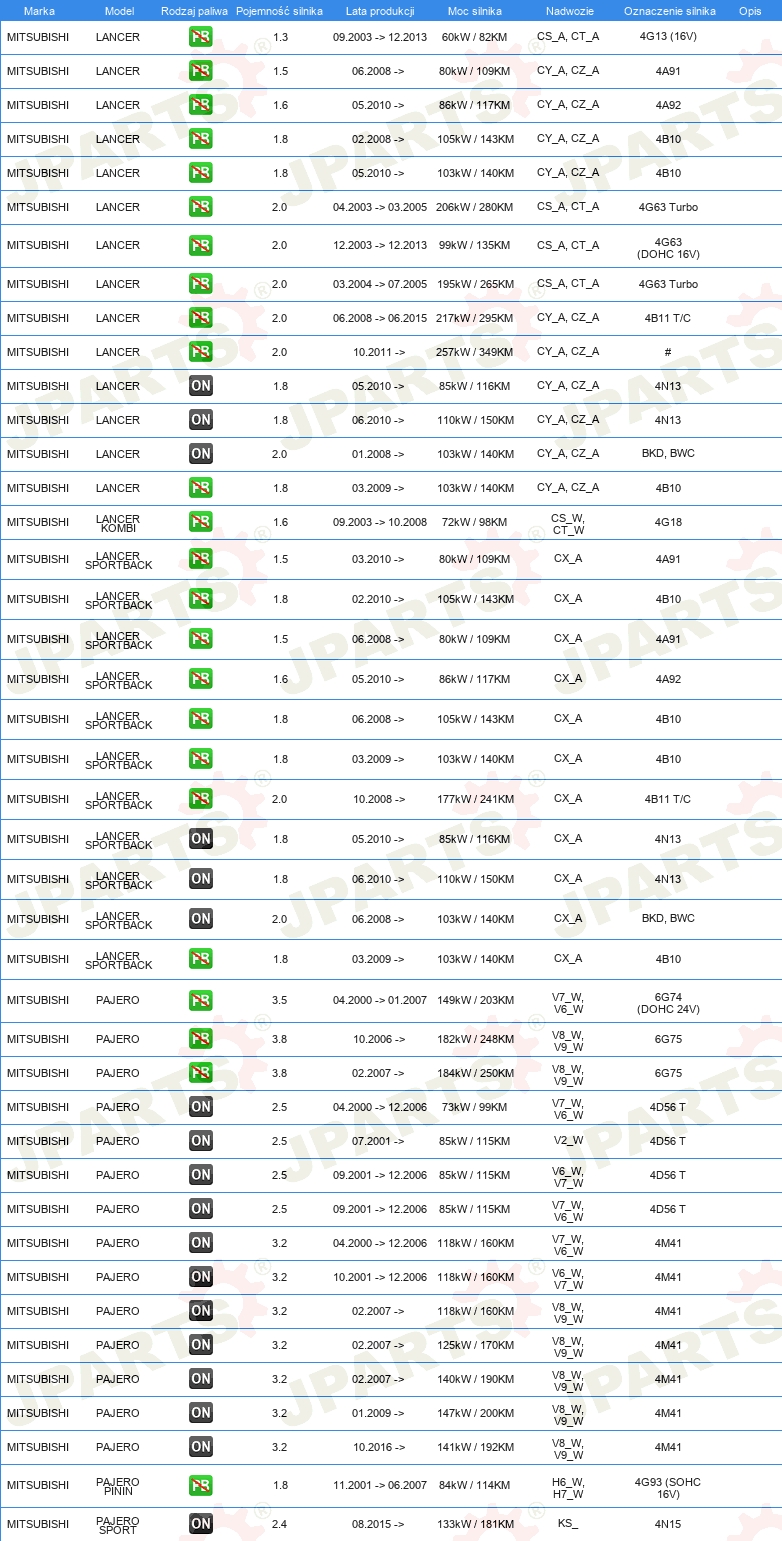Click engine capacity 1.3 cell
This screenshot has height=1541, width=782.
[x=279, y=37]
